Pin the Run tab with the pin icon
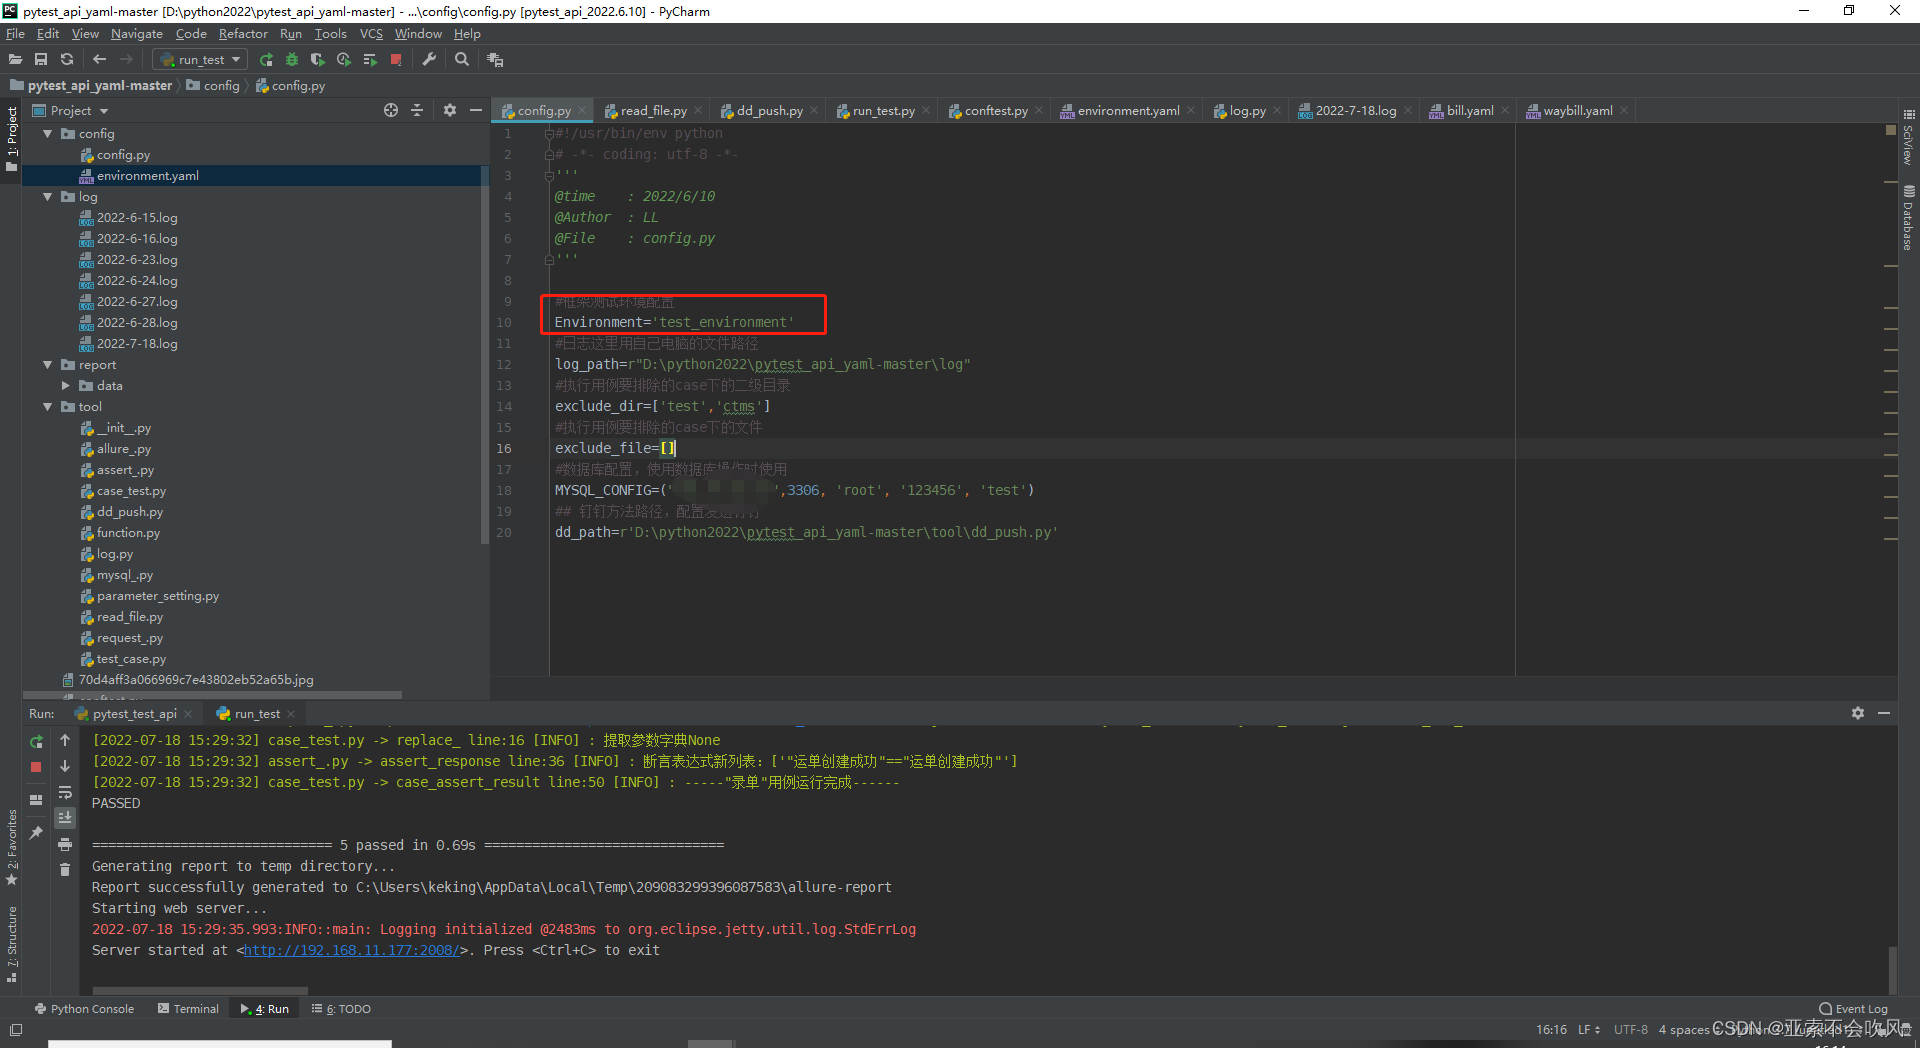This screenshot has height=1048, width=1920. [x=36, y=832]
